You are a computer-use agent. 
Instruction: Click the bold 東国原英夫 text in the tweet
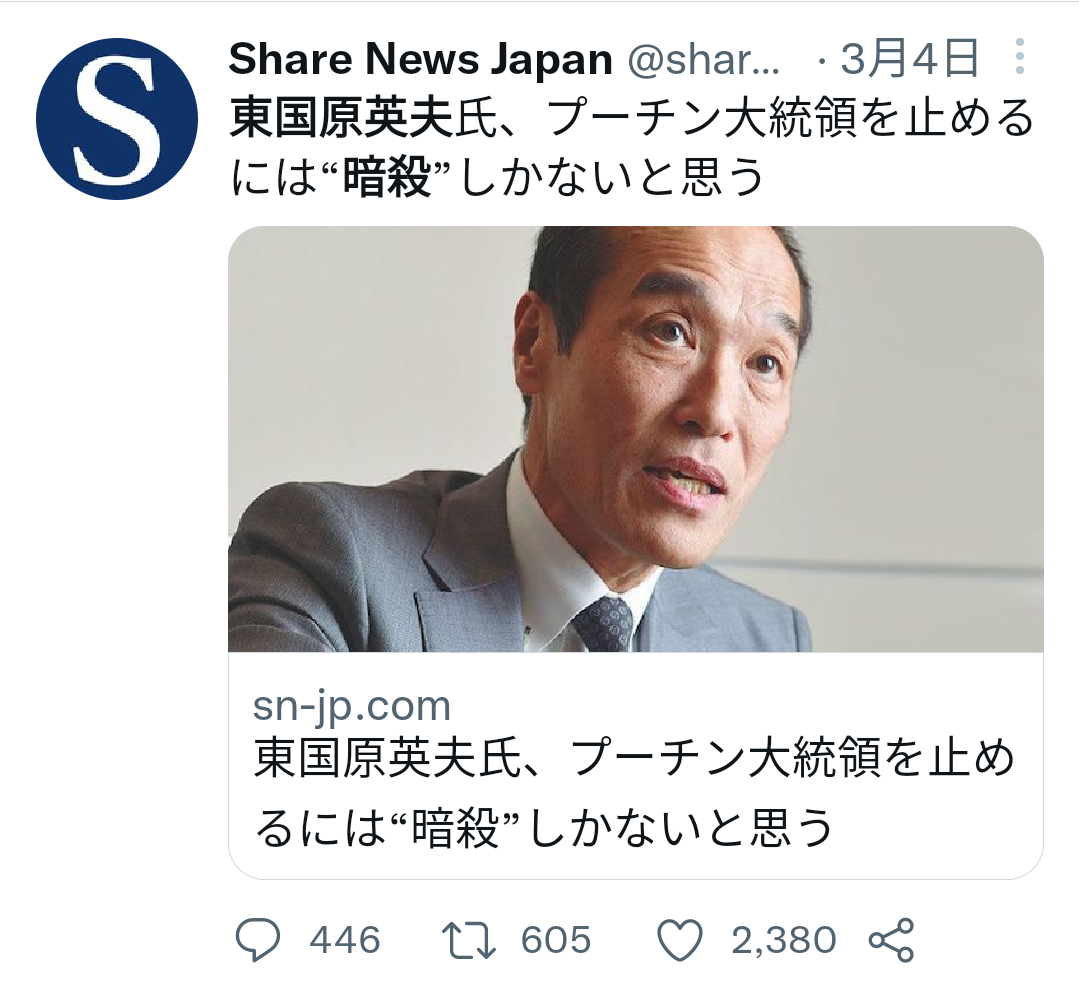[341, 118]
